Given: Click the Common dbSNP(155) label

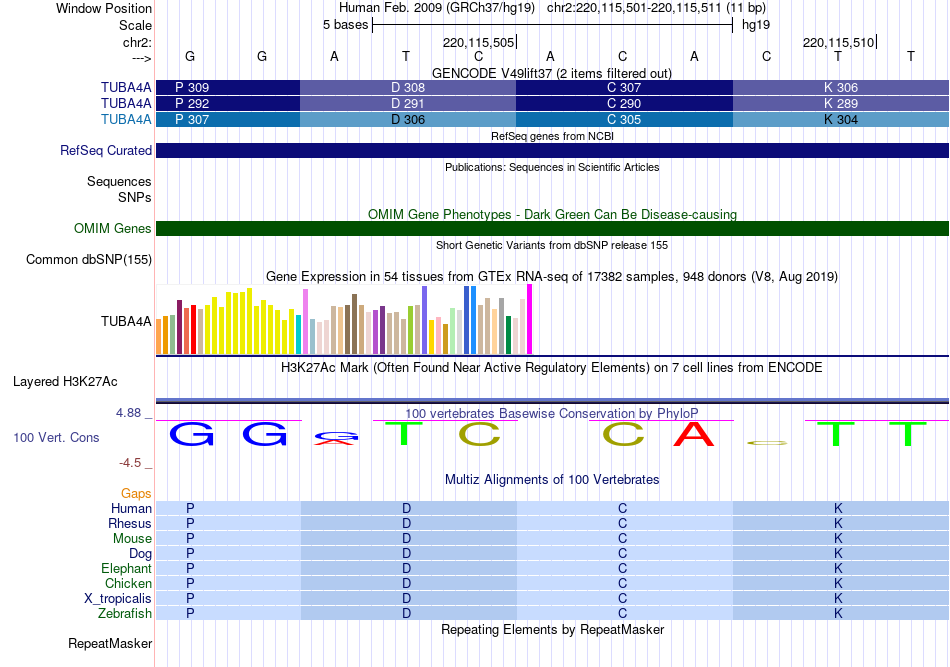Looking at the screenshot, I should coord(88,259).
